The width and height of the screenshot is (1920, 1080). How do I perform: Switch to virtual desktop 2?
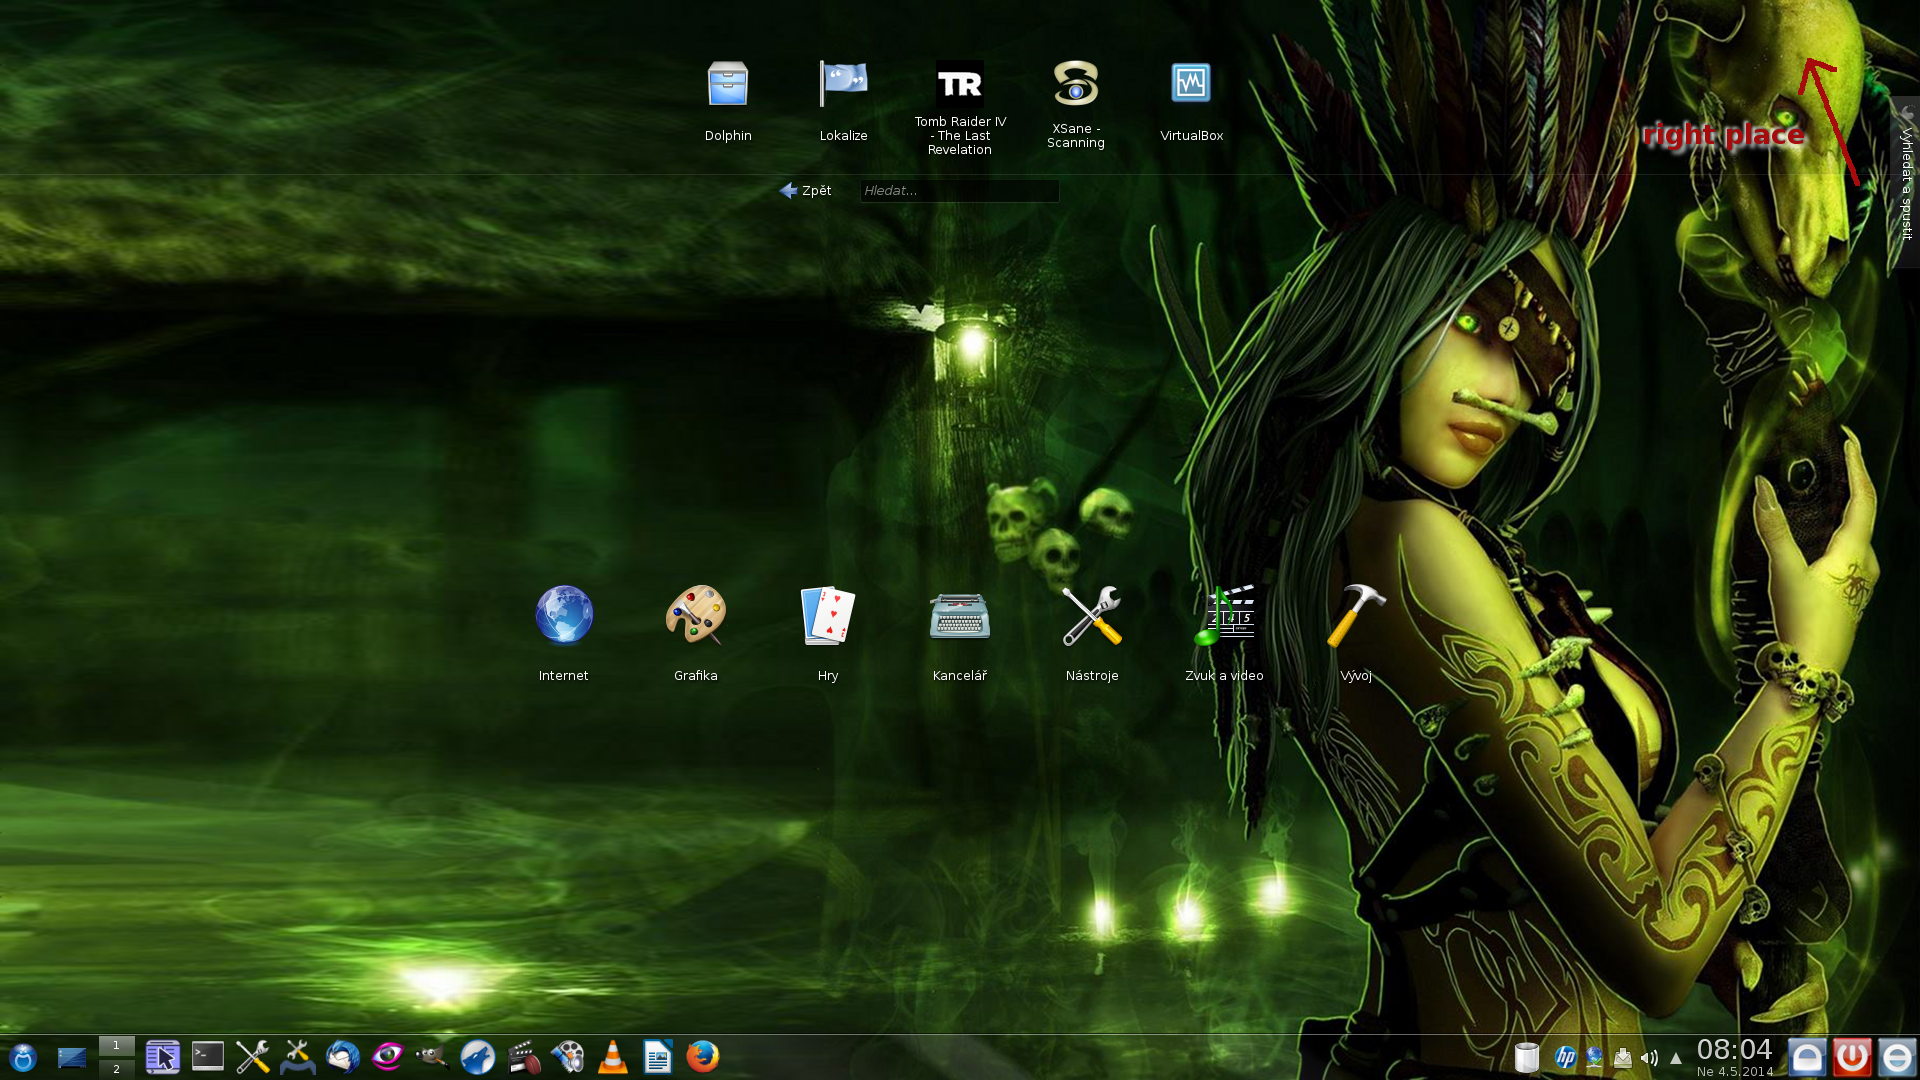pos(116,1069)
